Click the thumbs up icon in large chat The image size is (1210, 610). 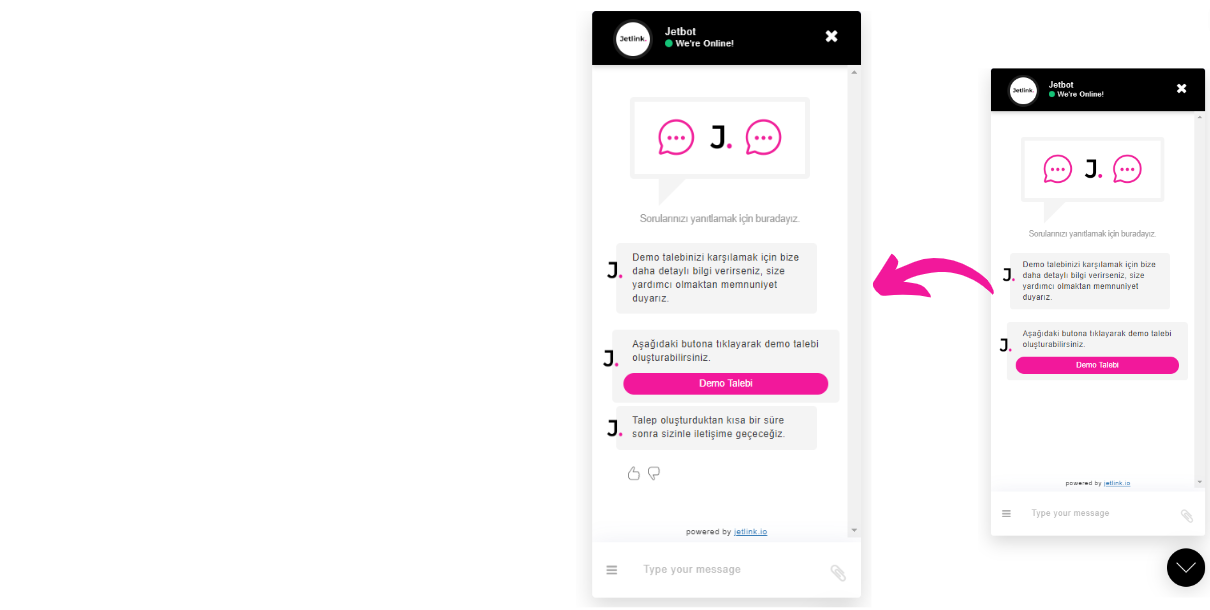633,473
